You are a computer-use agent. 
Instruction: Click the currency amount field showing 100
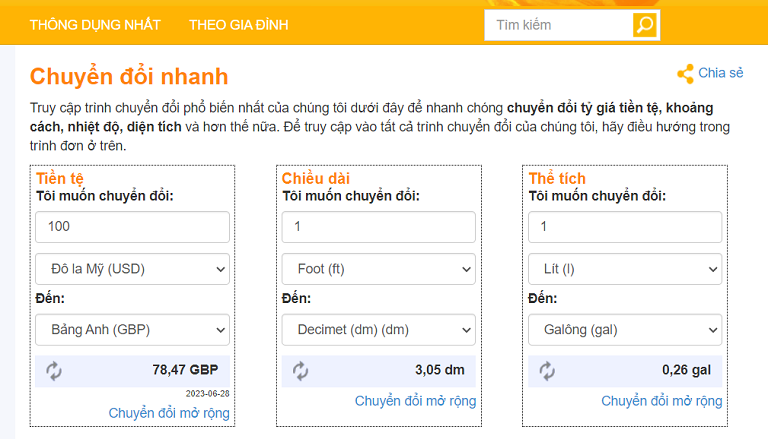(x=132, y=227)
